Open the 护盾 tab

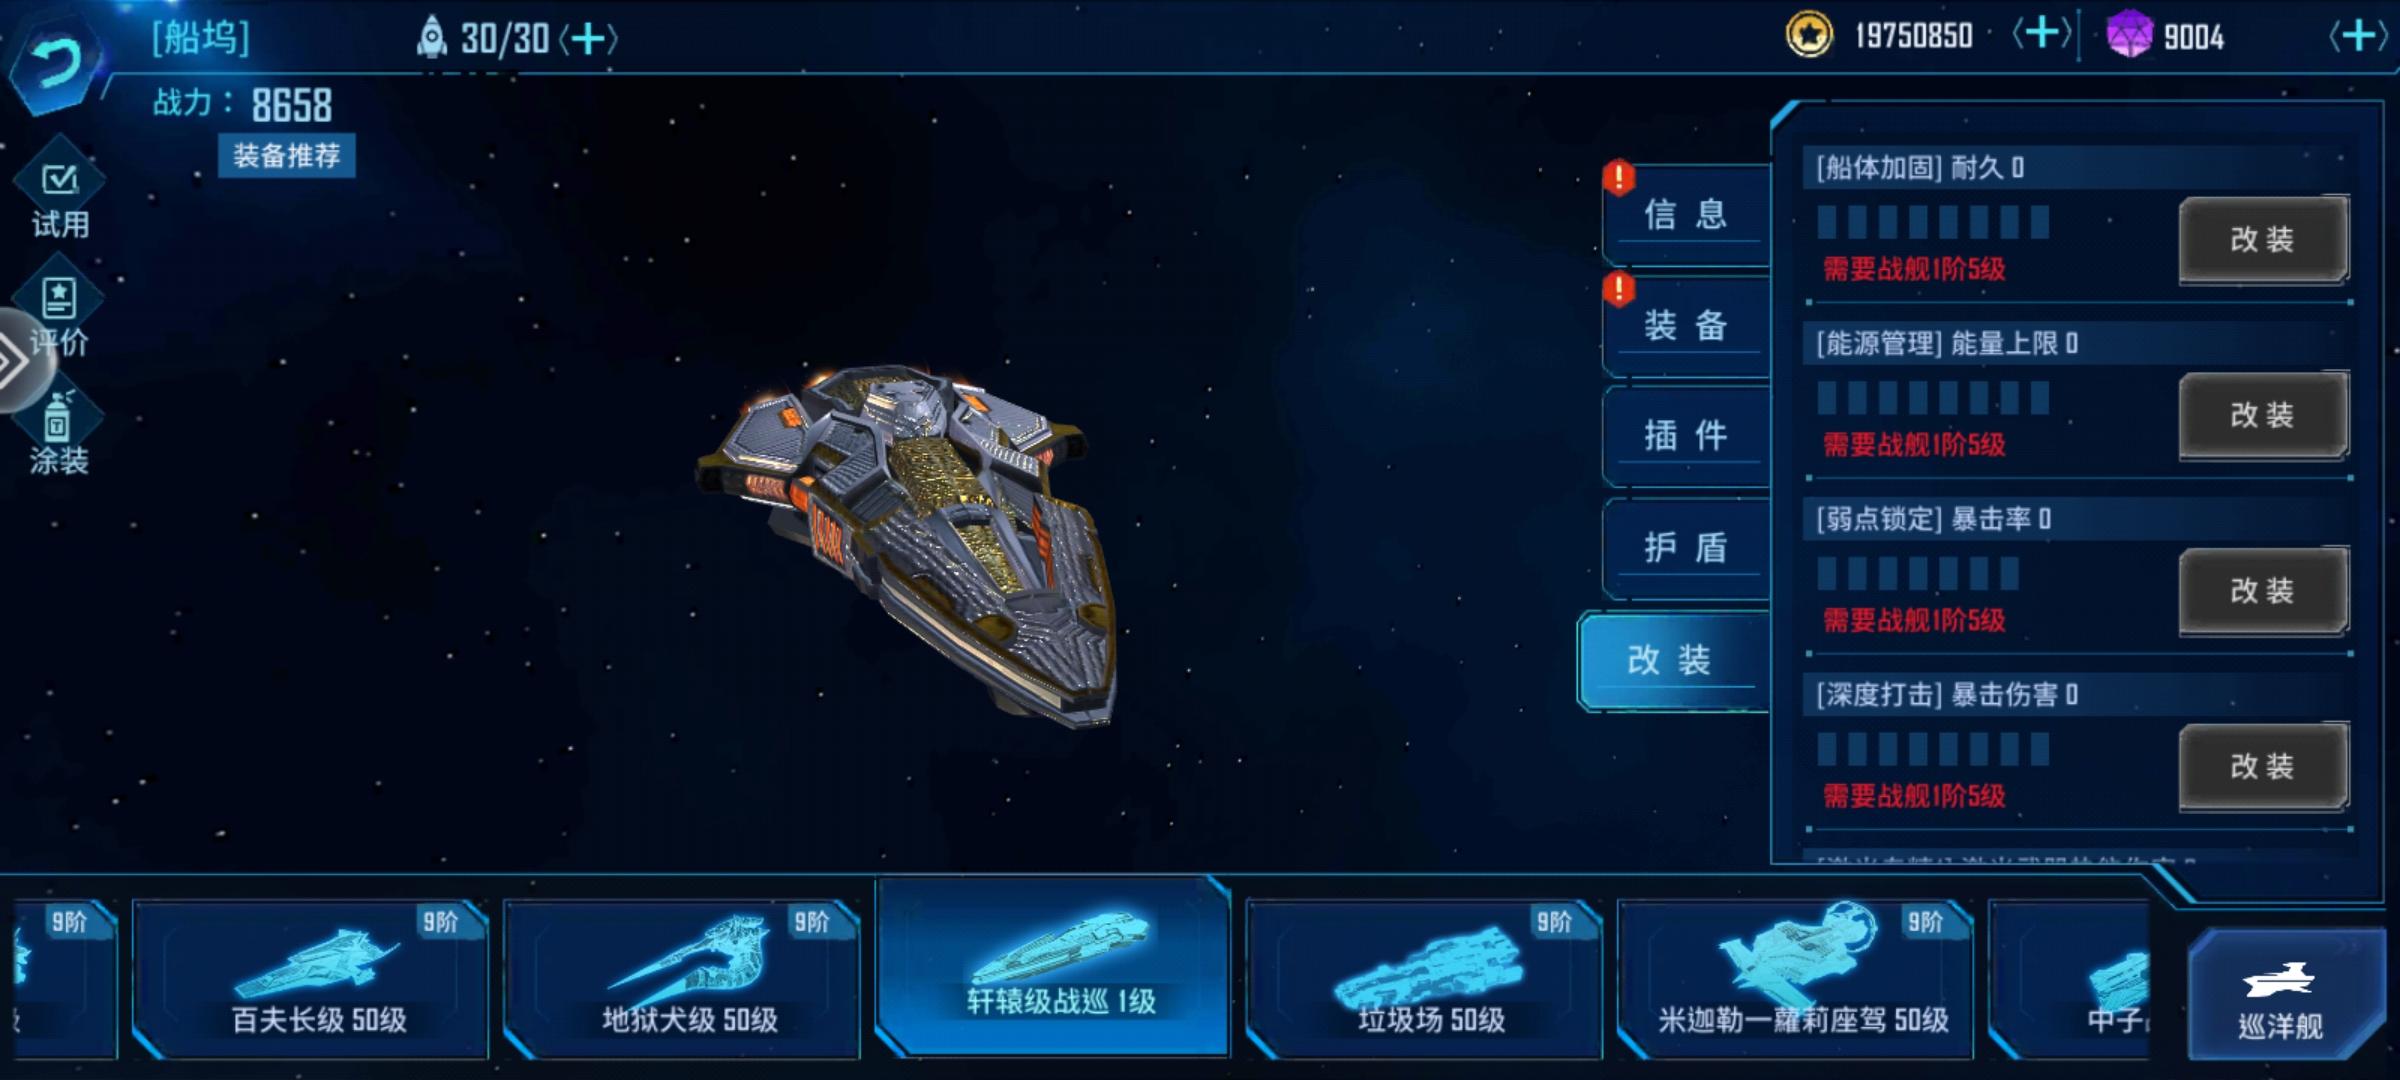[x=1686, y=547]
